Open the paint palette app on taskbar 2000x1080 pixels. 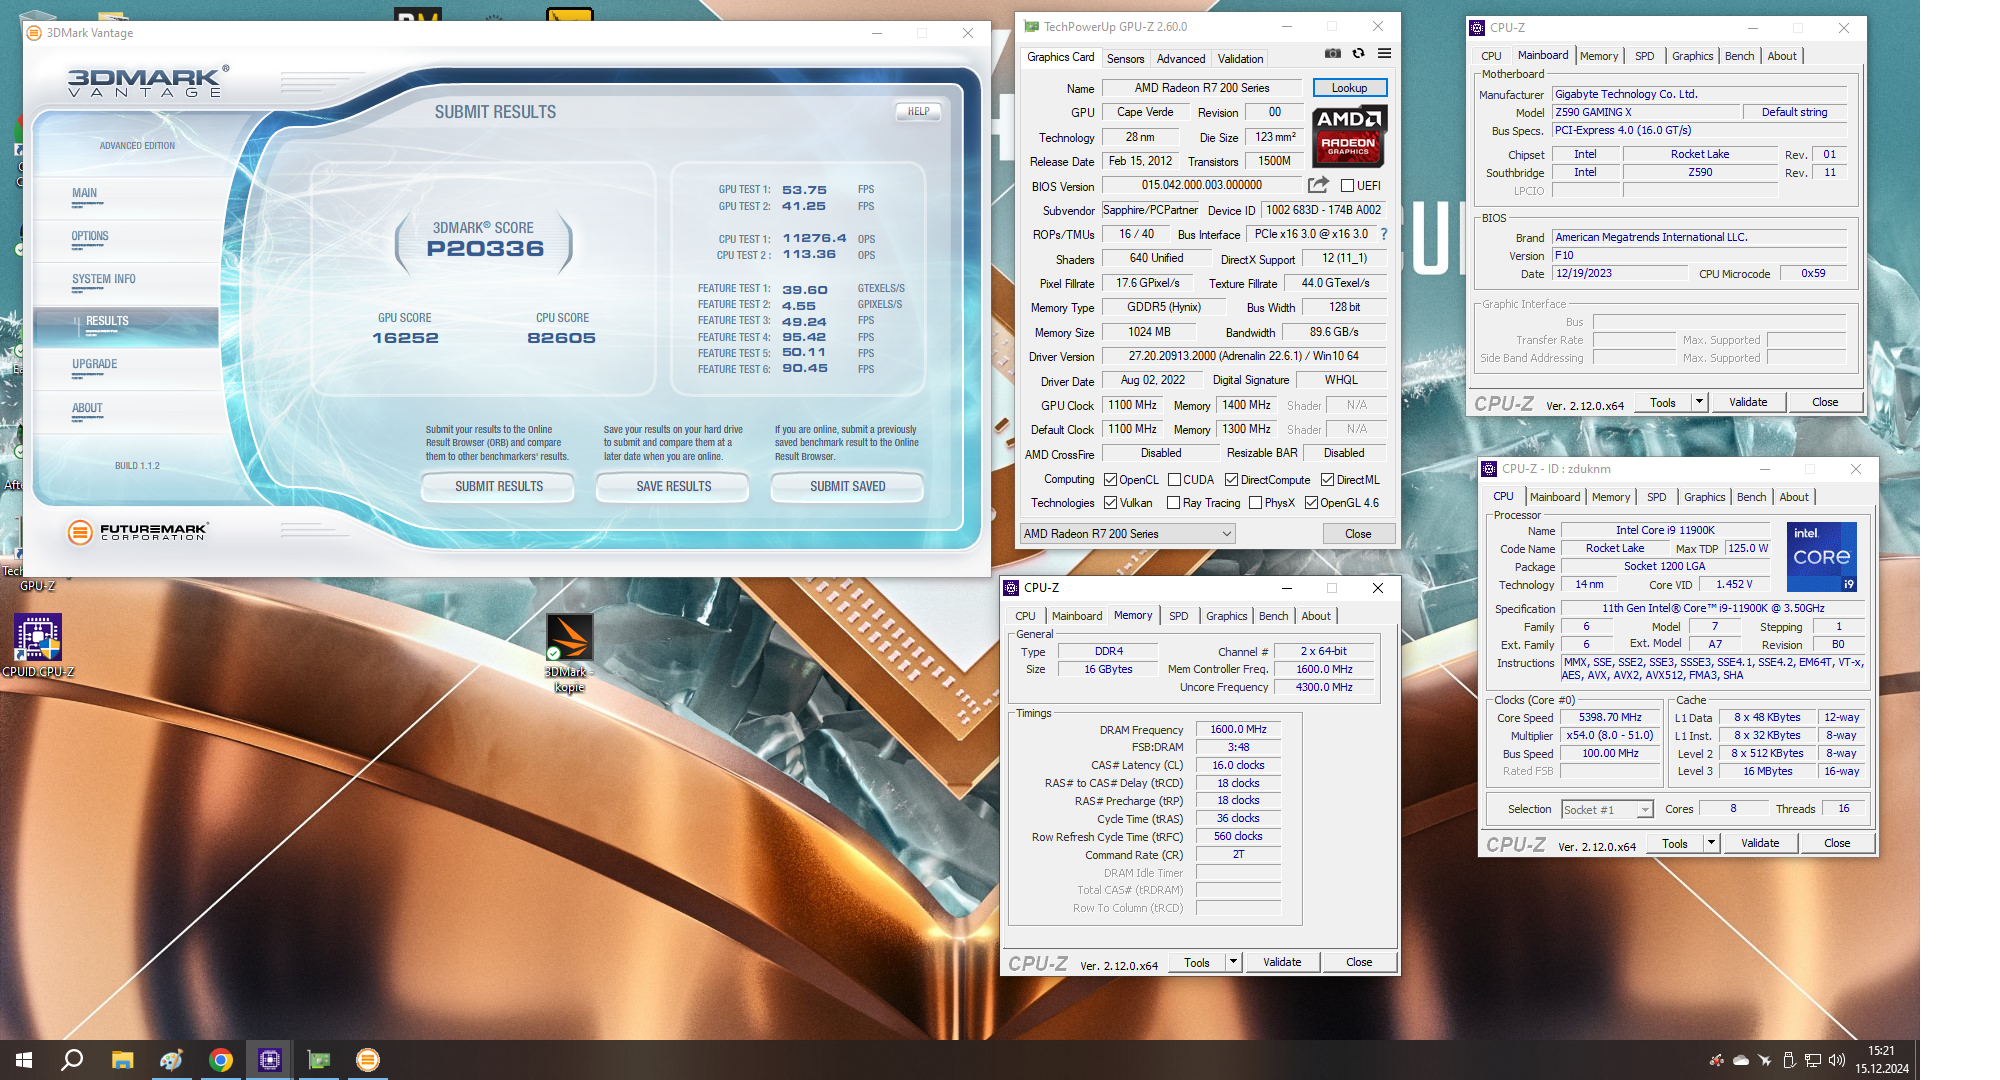pos(171,1060)
